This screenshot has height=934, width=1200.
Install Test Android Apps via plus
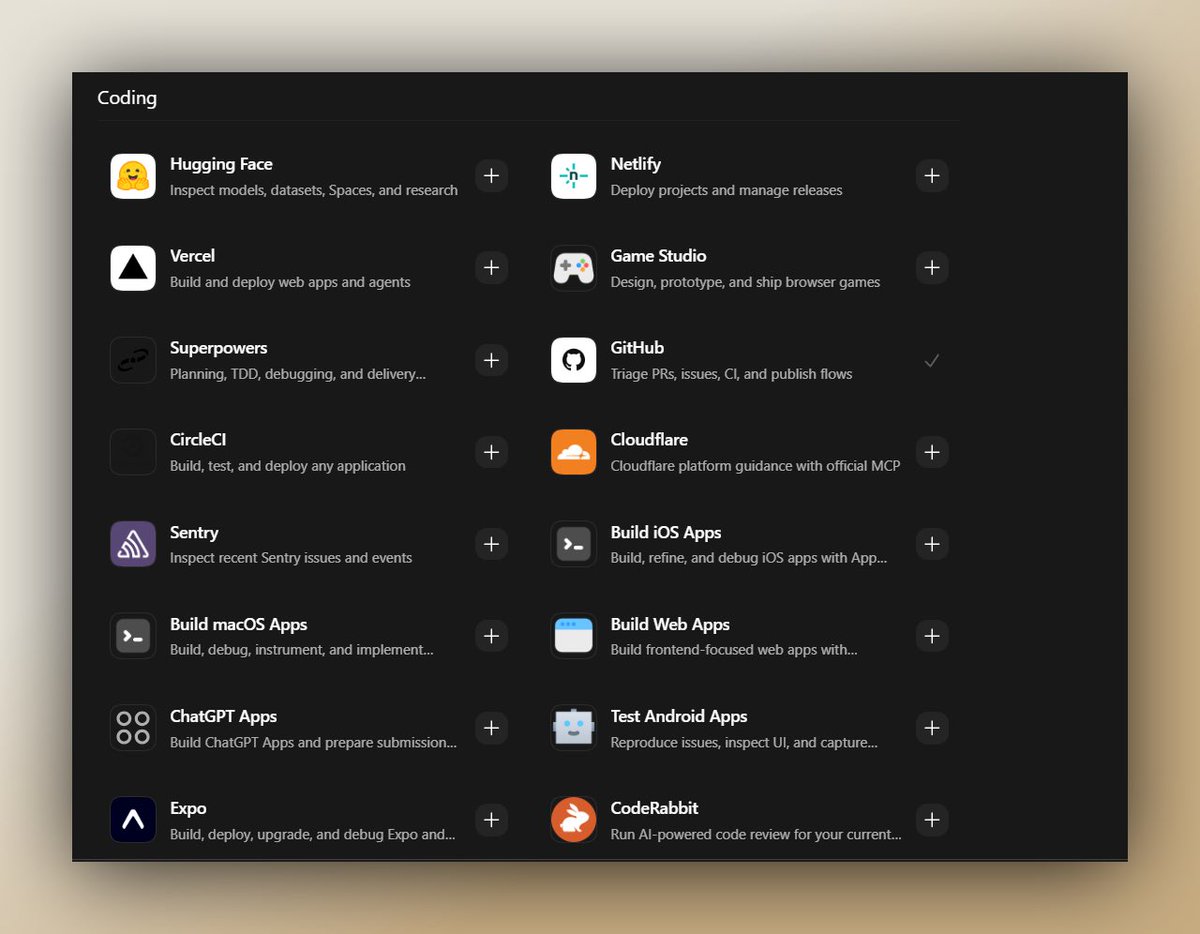(x=932, y=728)
